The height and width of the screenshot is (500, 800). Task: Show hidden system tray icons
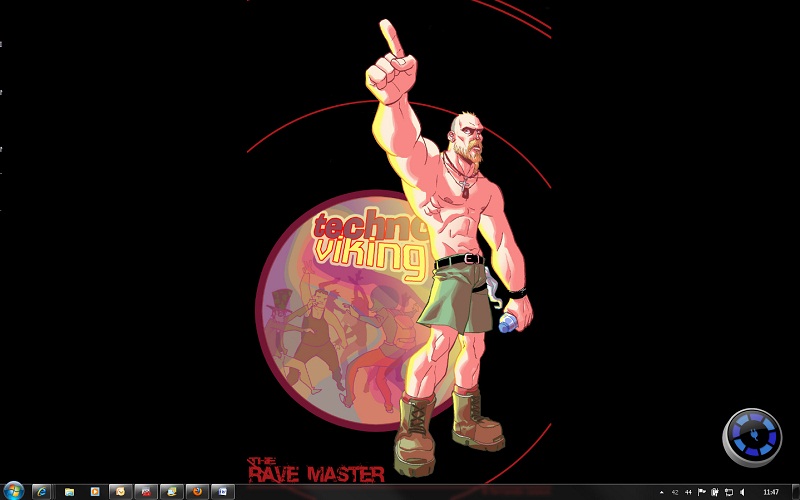click(662, 492)
